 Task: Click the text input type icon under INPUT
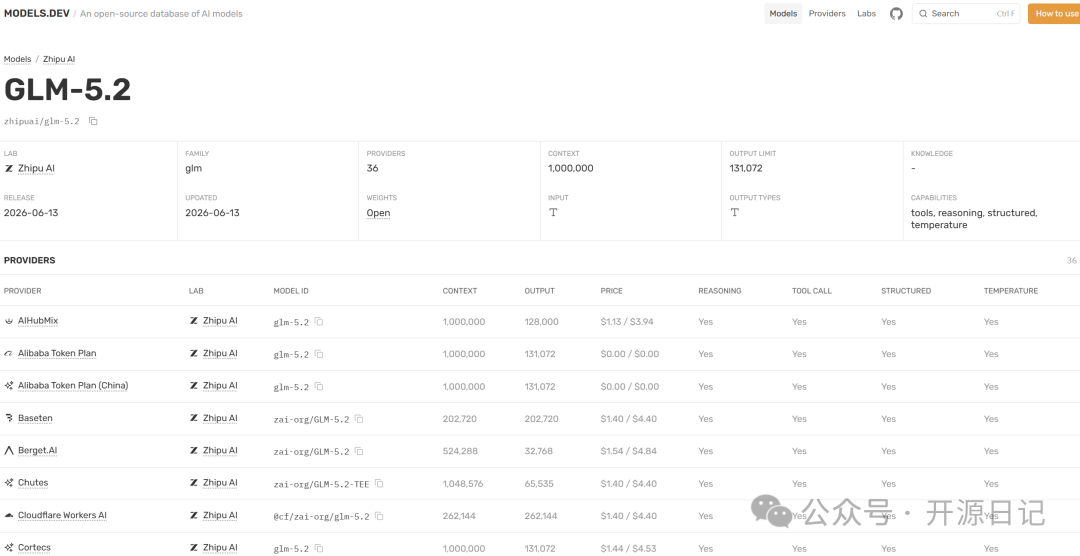(553, 212)
